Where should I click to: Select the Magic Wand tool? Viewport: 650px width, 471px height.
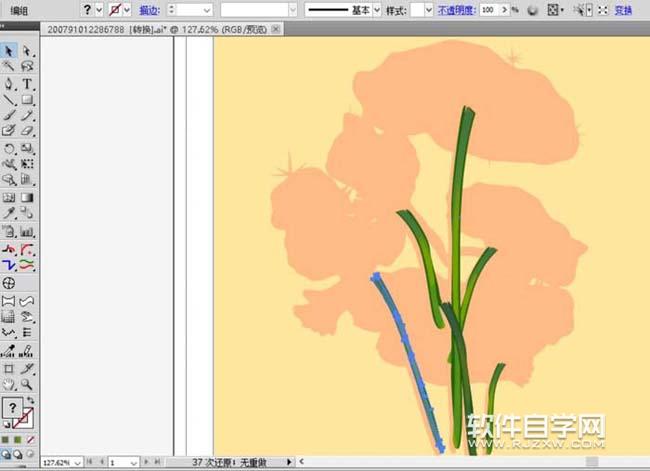pyautogui.click(x=9, y=66)
